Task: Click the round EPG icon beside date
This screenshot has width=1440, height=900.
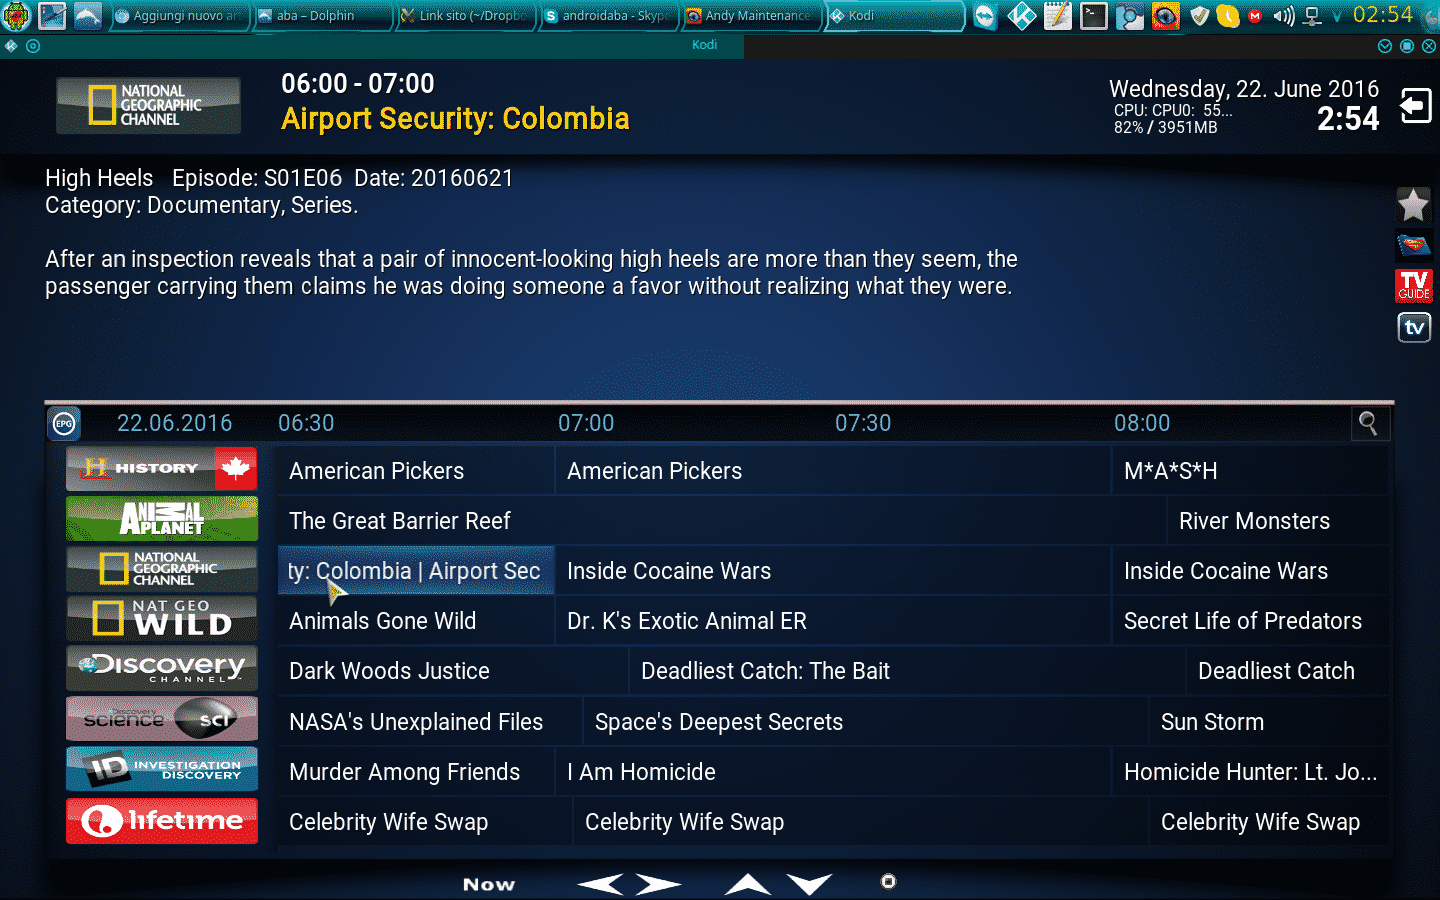Action: 64,424
